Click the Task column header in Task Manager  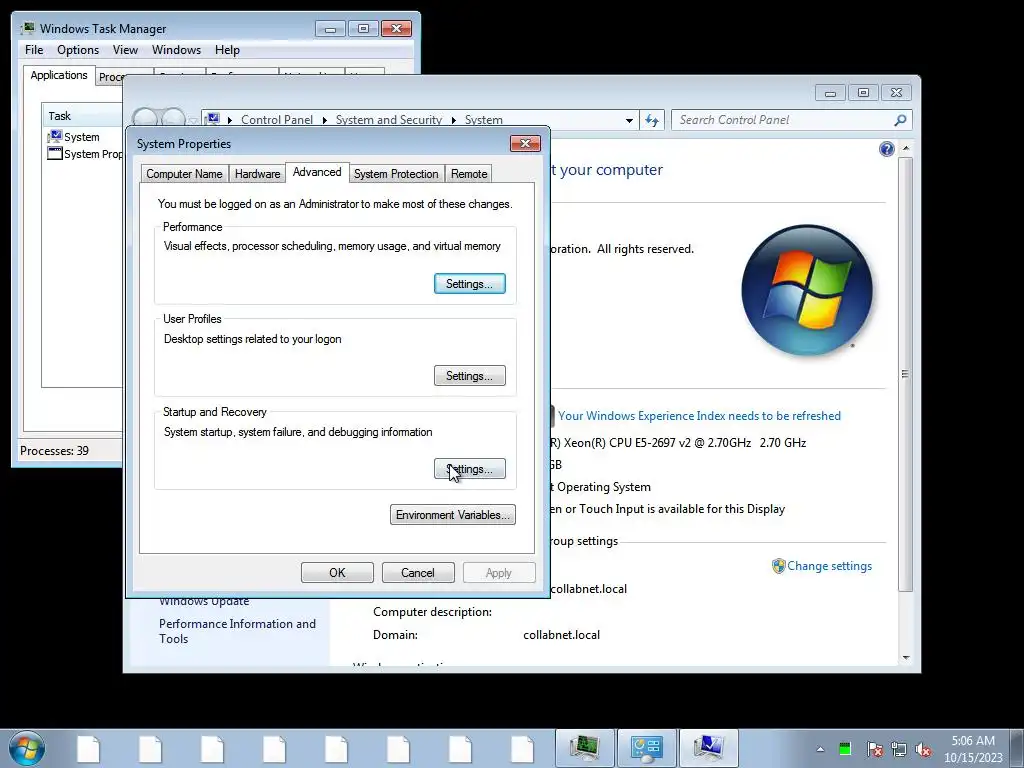82,116
